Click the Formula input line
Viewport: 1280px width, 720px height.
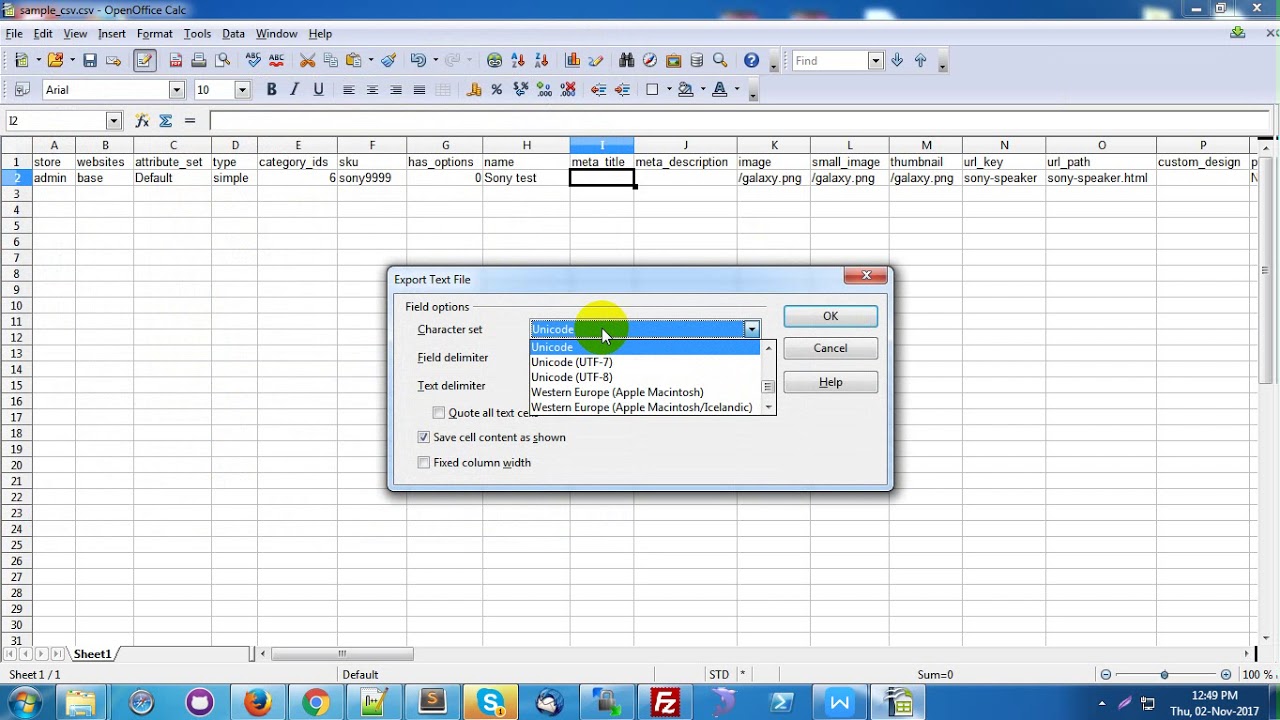click(x=740, y=121)
